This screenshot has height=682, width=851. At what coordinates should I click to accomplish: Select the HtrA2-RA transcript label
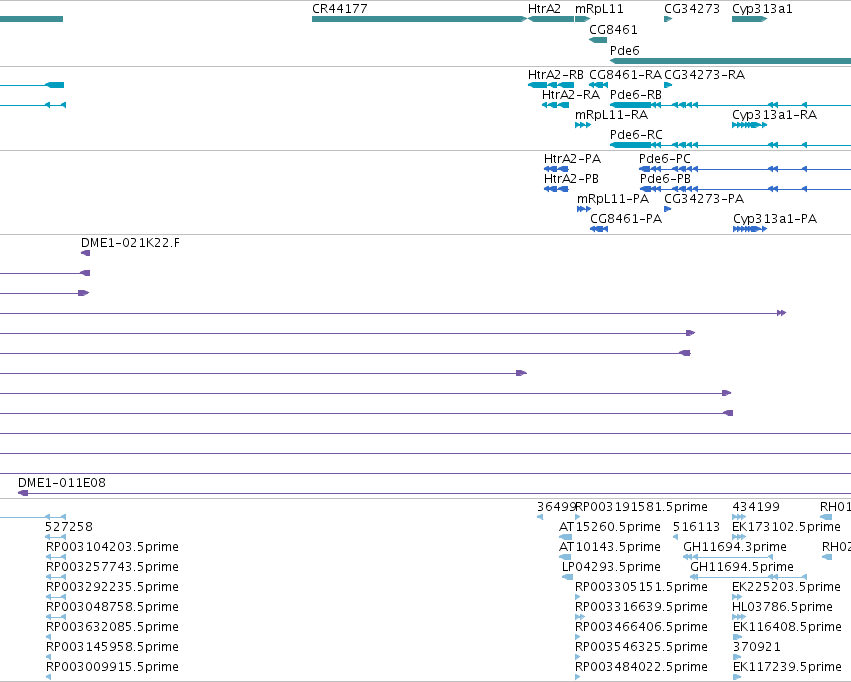point(571,94)
